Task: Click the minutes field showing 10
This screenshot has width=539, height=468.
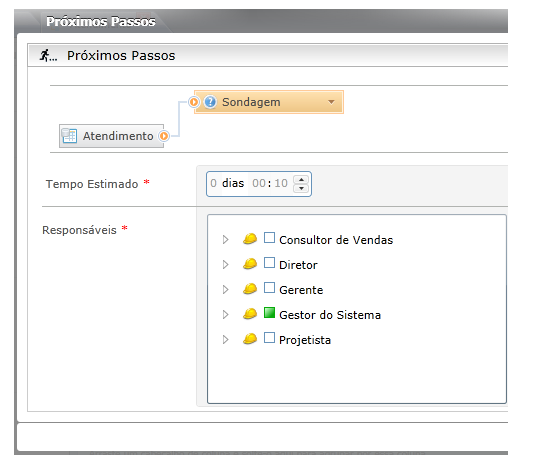Action: coord(281,183)
